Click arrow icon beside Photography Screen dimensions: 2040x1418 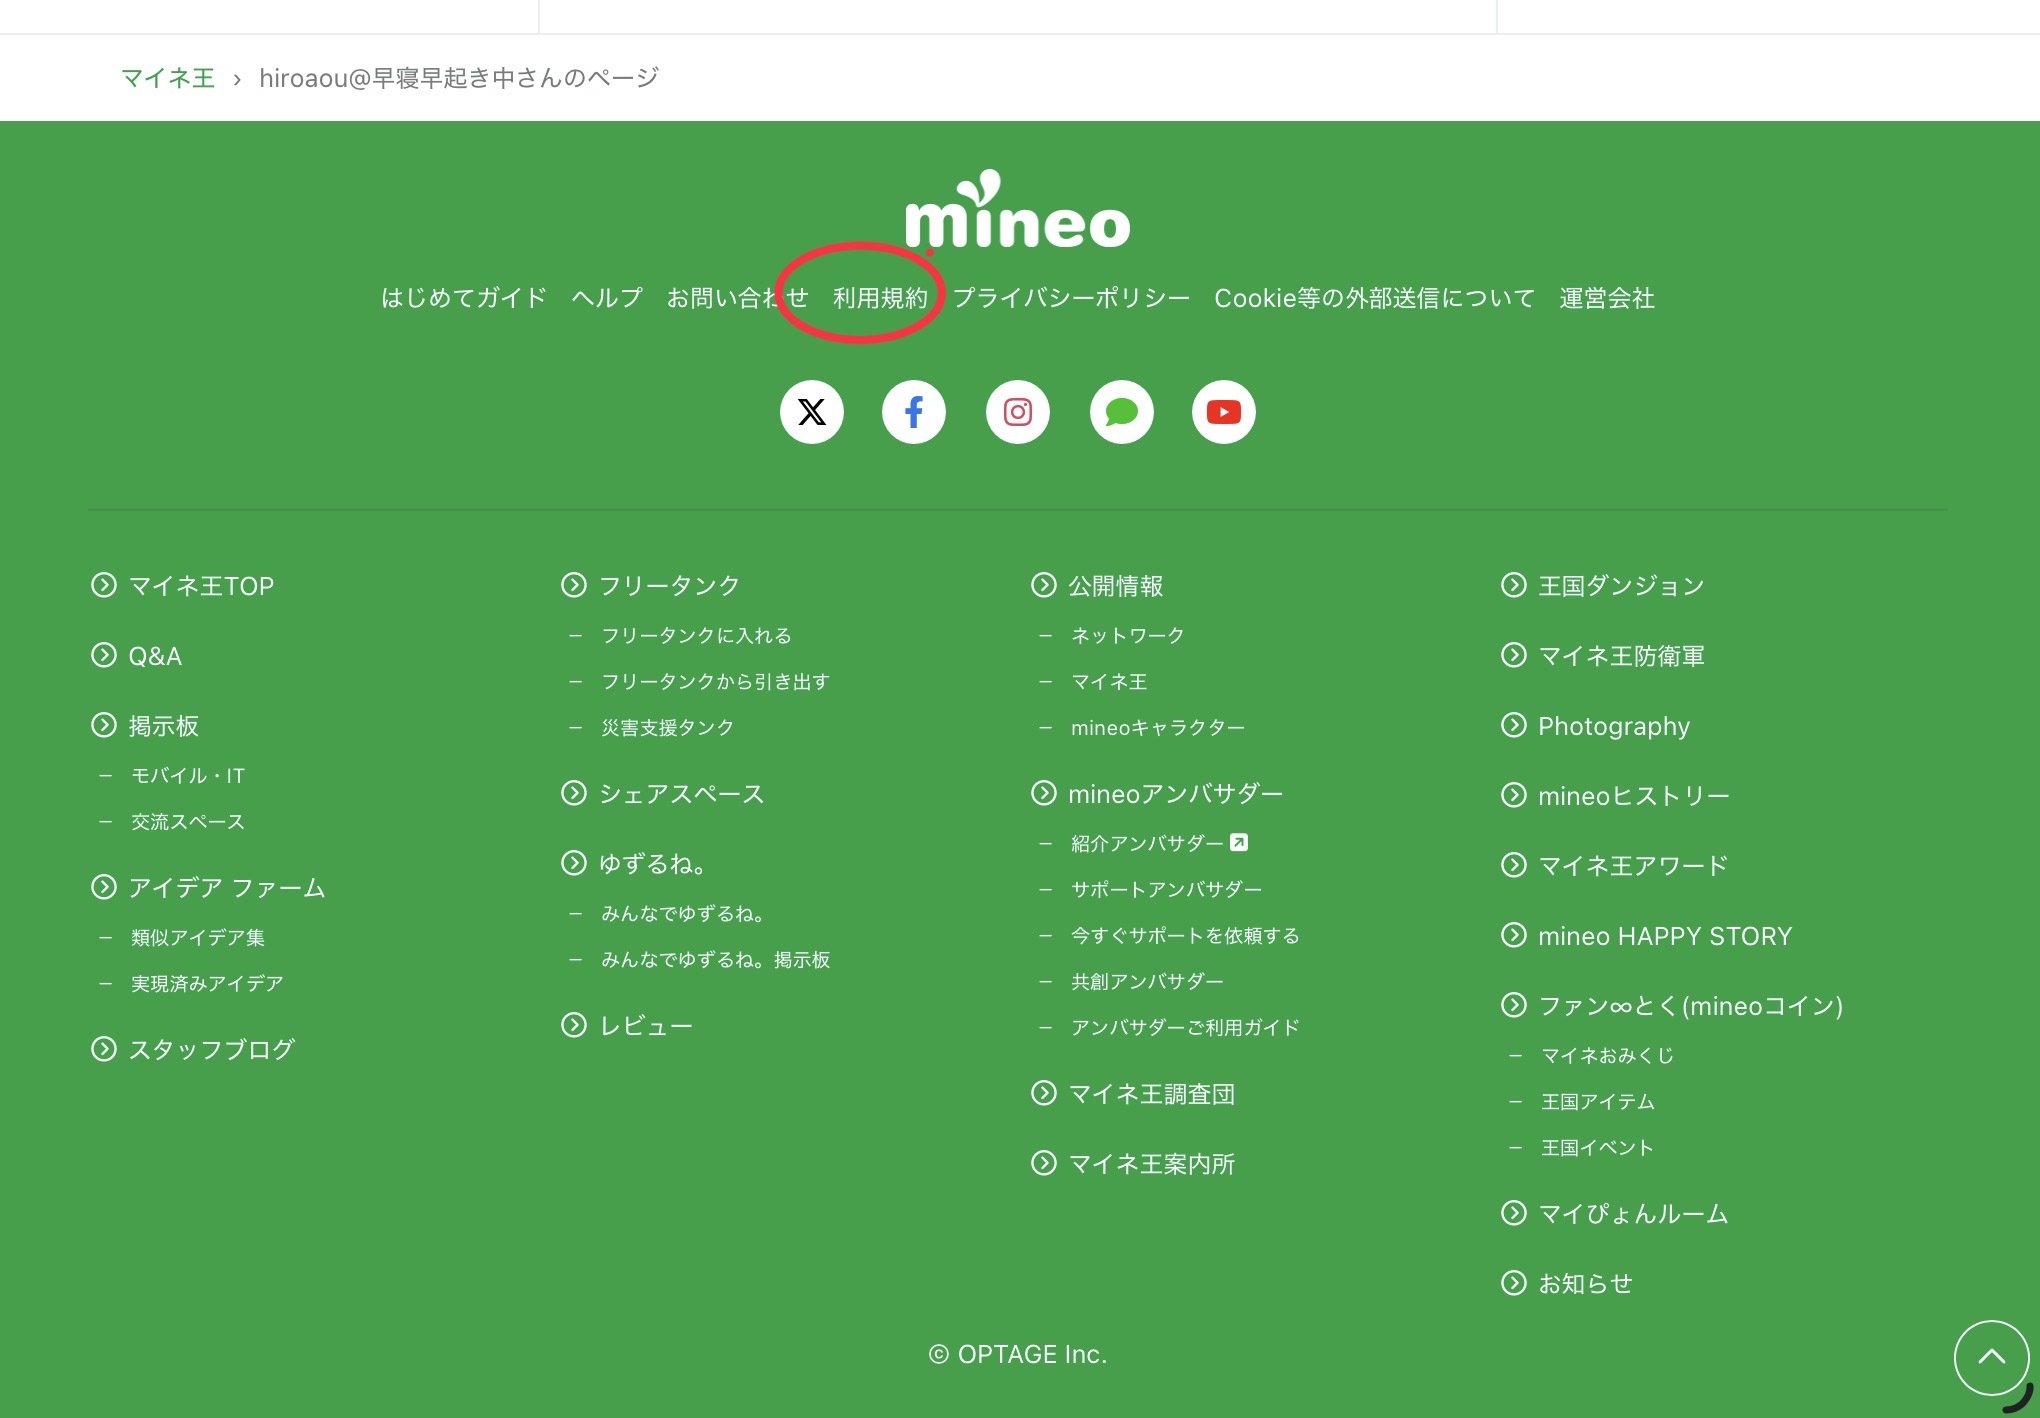coord(1514,725)
